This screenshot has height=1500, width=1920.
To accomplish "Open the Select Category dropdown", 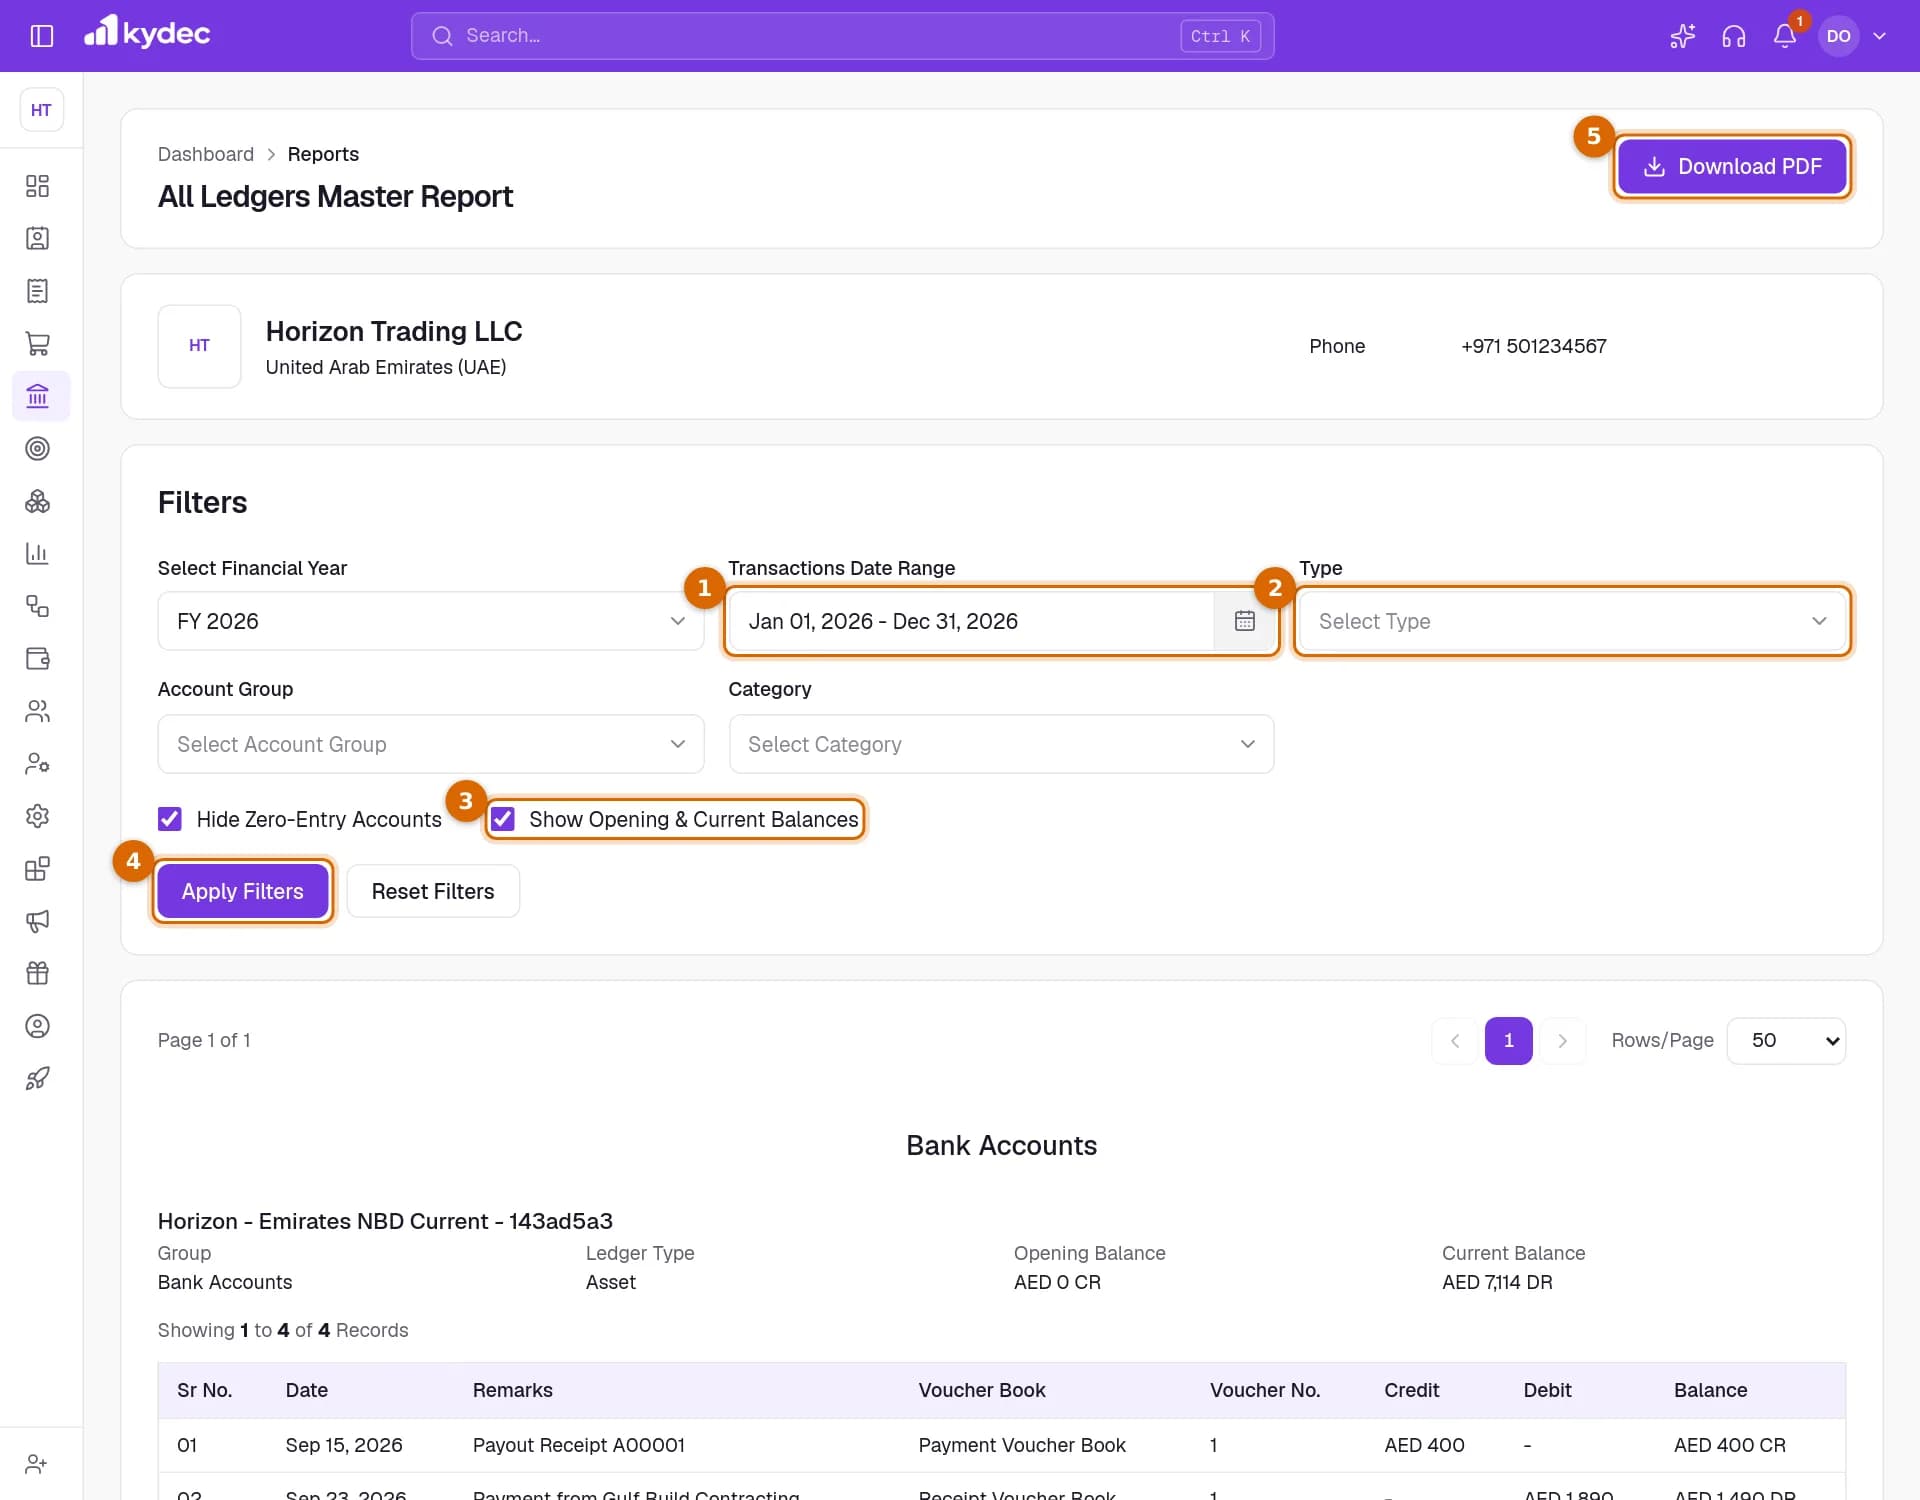I will (1001, 744).
